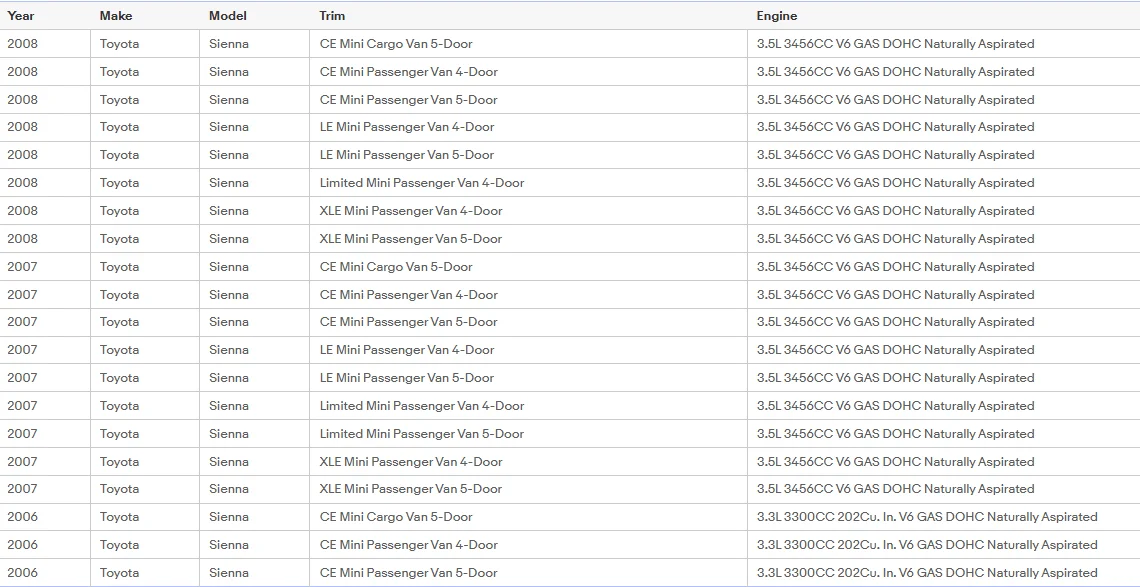Select 2007 trim 'XLE Mini Passenger Van 4-Door'
The width and height of the screenshot is (1140, 587).
(411, 462)
